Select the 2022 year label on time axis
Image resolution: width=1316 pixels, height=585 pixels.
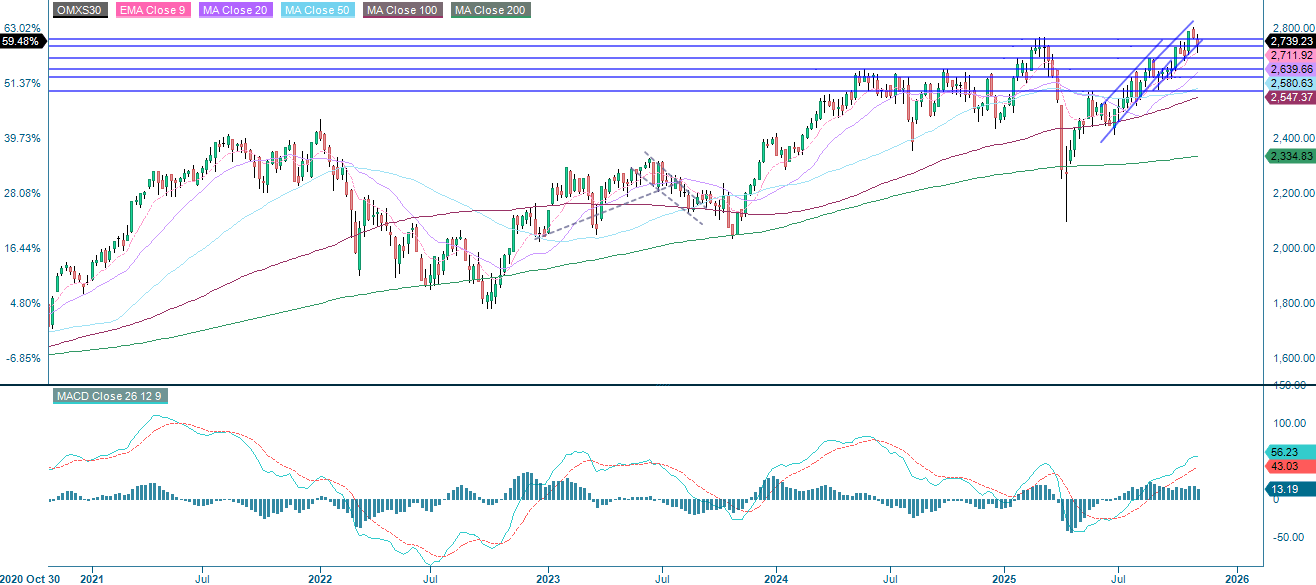click(x=320, y=578)
